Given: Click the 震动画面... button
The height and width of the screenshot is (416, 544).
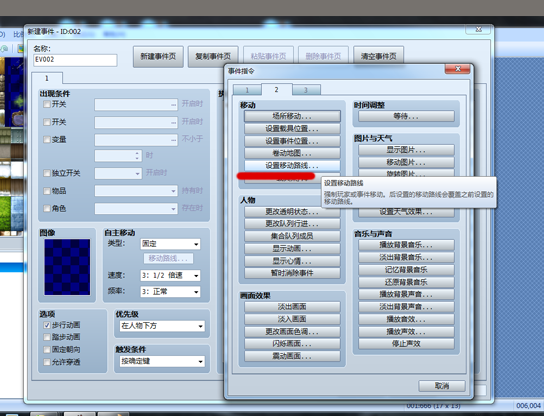Looking at the screenshot, I should [x=292, y=356].
